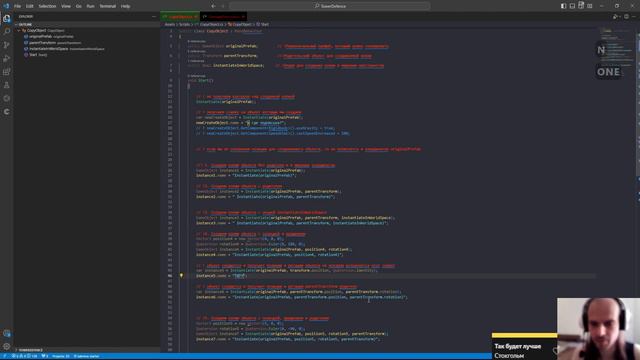Screen dimensions: 640x360
Task: Toggle the secondary side bar layout icon
Action: coord(581,6)
